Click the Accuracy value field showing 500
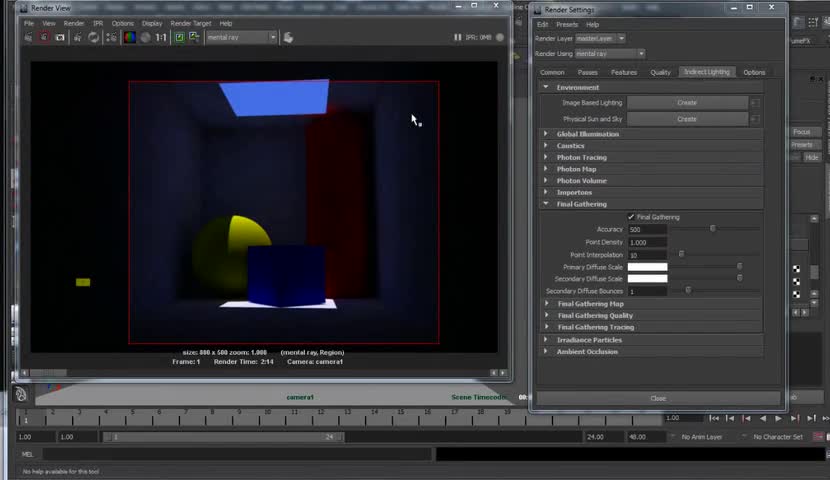The image size is (830, 480). click(x=647, y=230)
